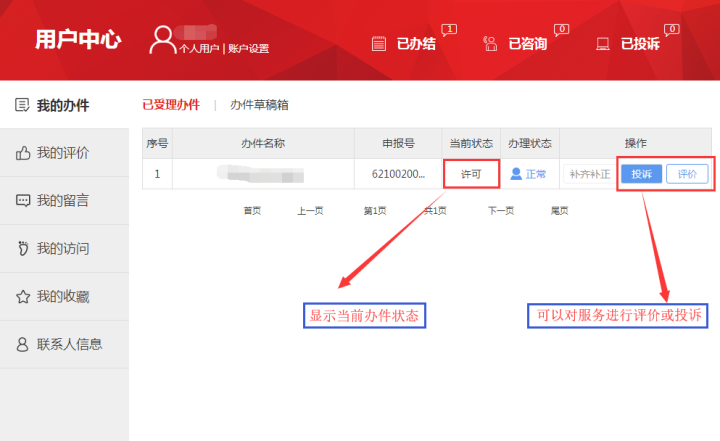Jump to 尾页 in pagination
This screenshot has height=441, width=720.
click(559, 211)
